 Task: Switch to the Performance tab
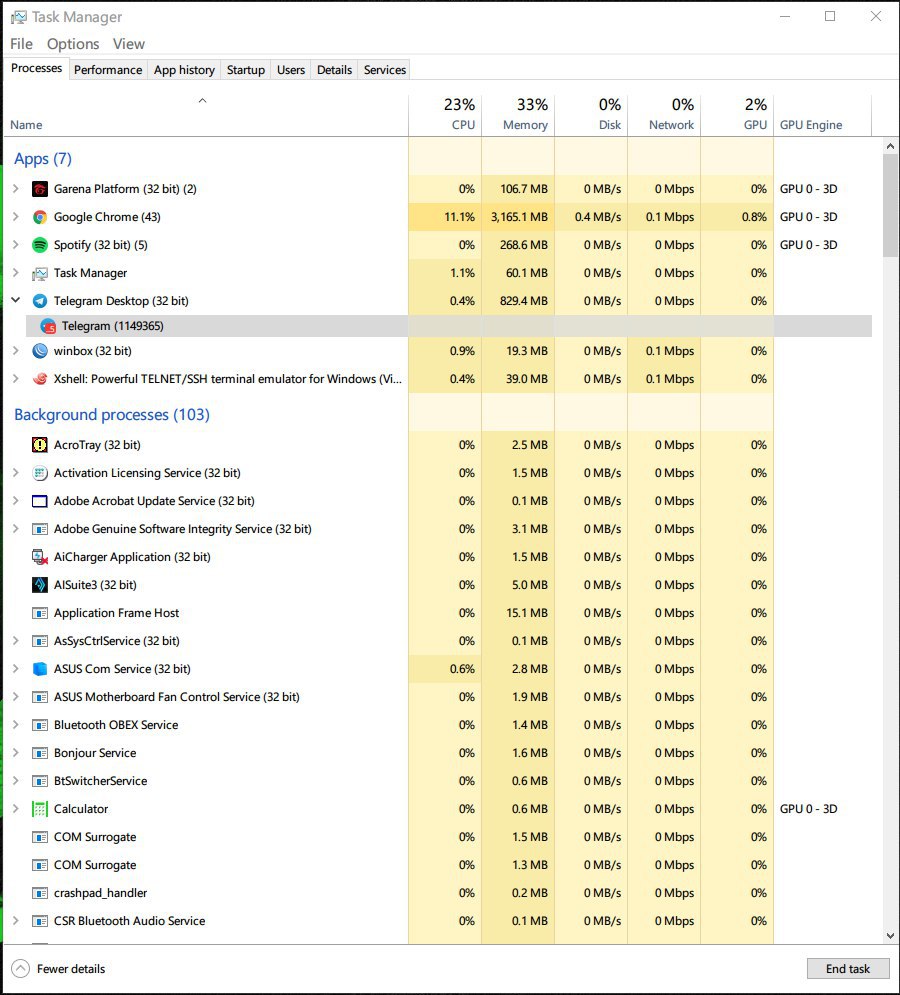(x=108, y=70)
